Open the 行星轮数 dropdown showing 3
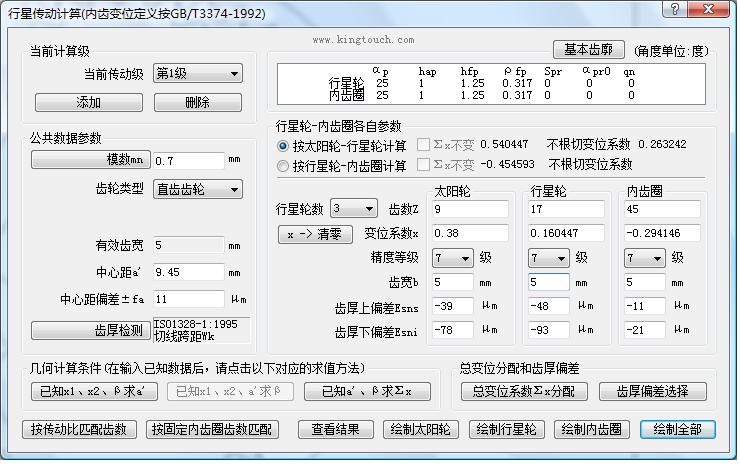The width and height of the screenshot is (740, 466). pos(353,208)
